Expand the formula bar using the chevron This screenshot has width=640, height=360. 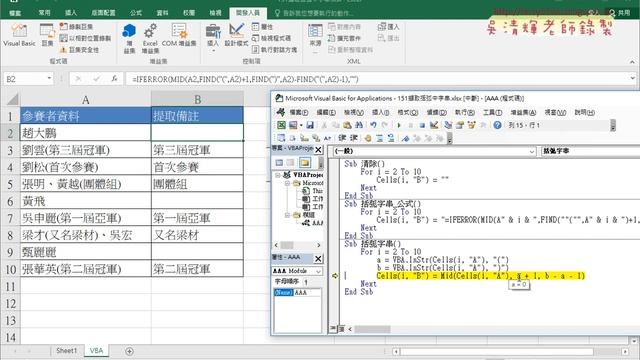point(632,78)
